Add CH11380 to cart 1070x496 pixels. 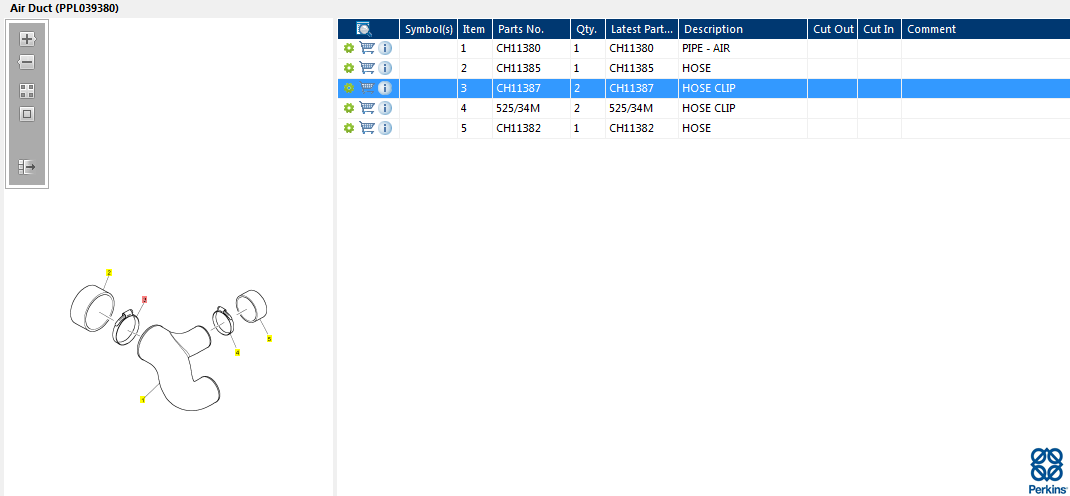(367, 48)
